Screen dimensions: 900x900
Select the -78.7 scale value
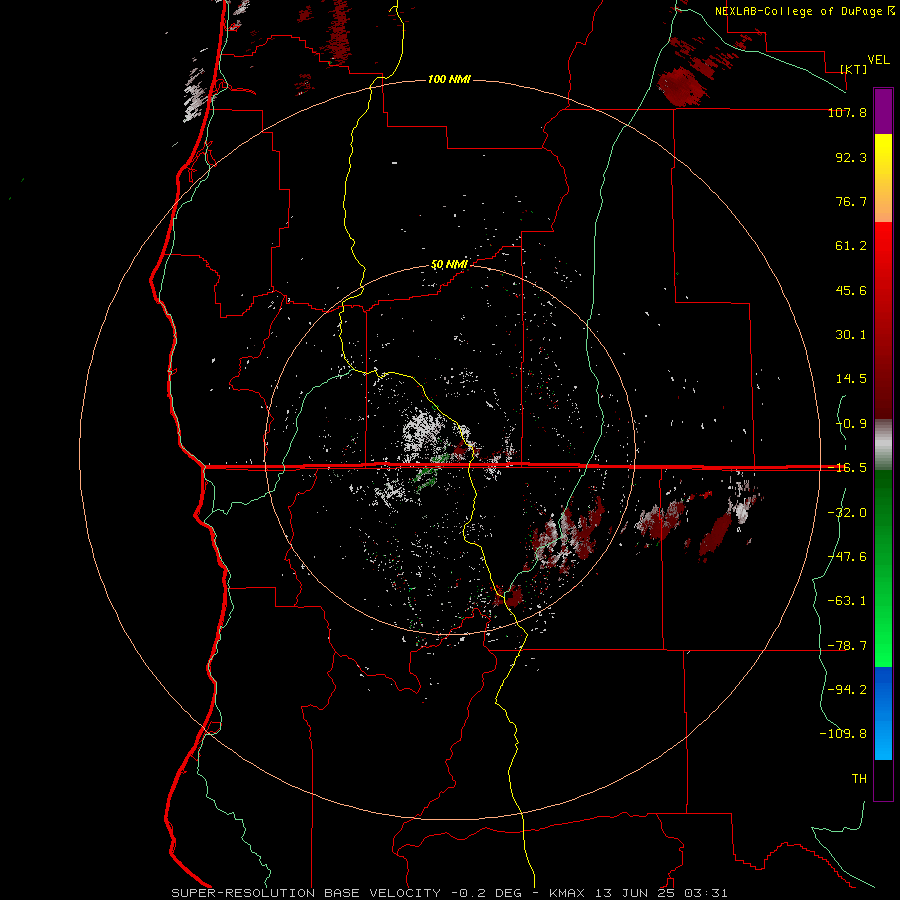point(847,646)
